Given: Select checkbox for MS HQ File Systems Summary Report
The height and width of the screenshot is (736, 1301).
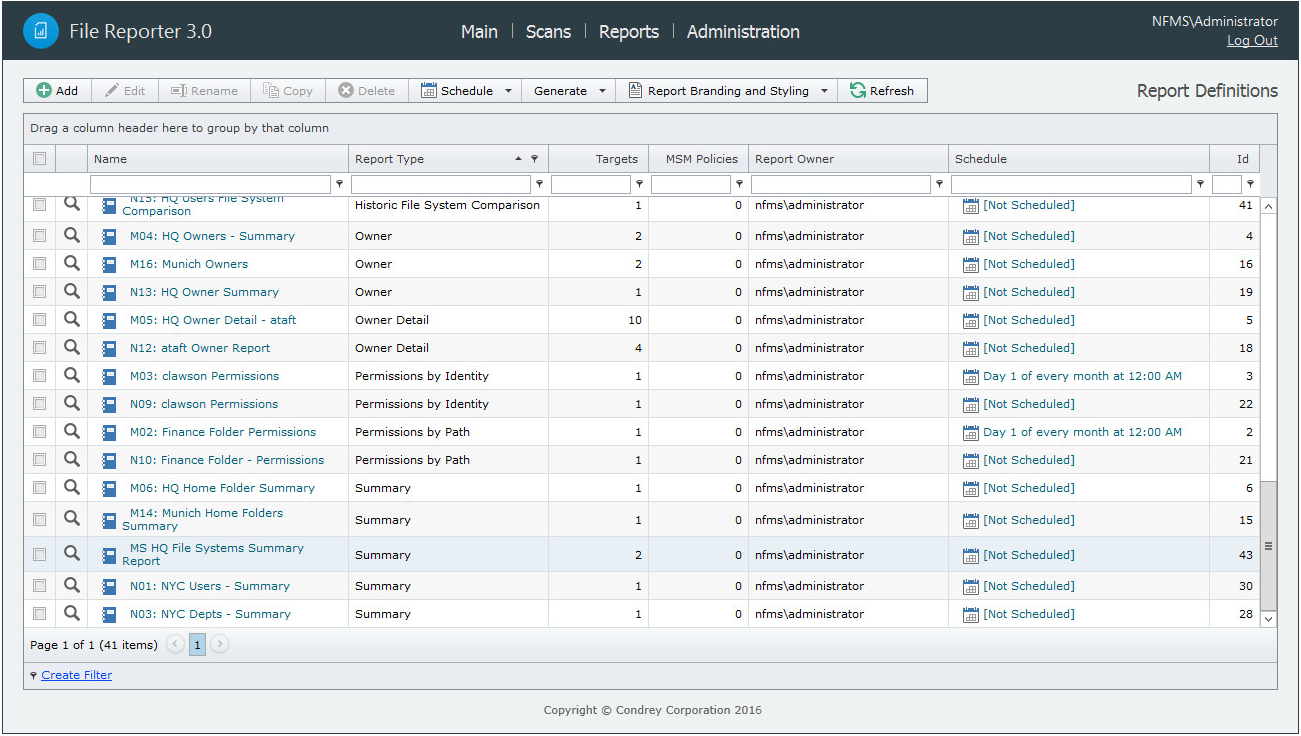Looking at the screenshot, I should click(40, 555).
